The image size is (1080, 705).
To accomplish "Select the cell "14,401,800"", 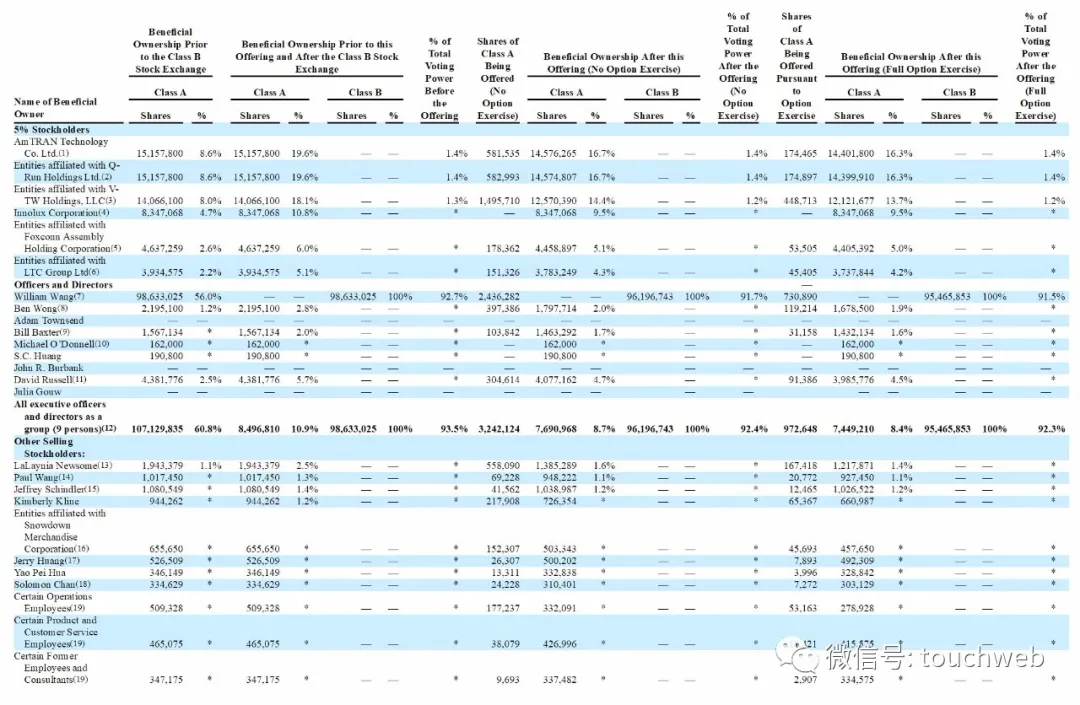I will click(x=851, y=154).
